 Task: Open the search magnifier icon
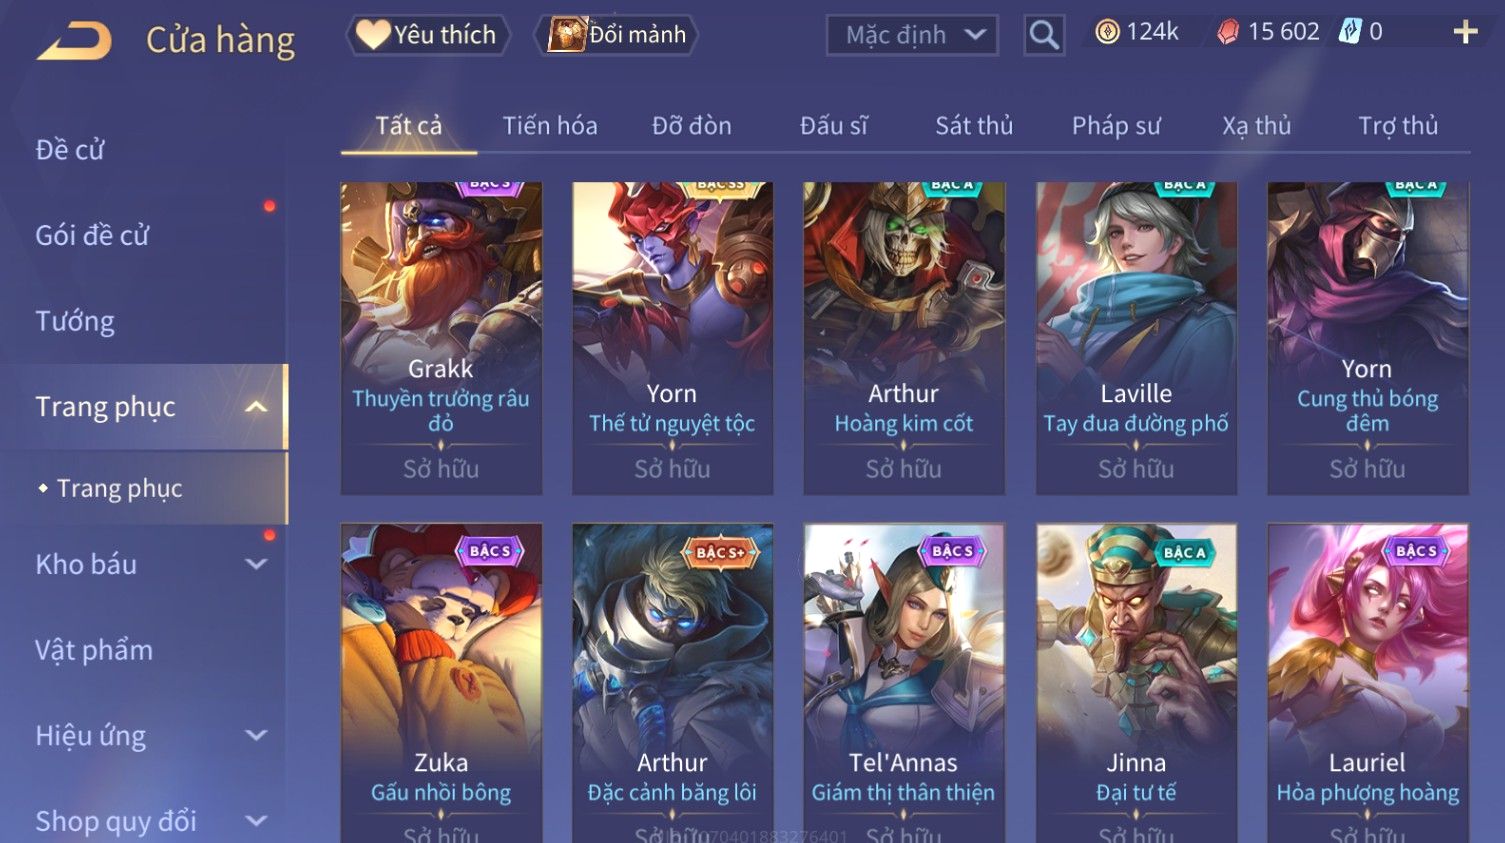[x=1044, y=35]
